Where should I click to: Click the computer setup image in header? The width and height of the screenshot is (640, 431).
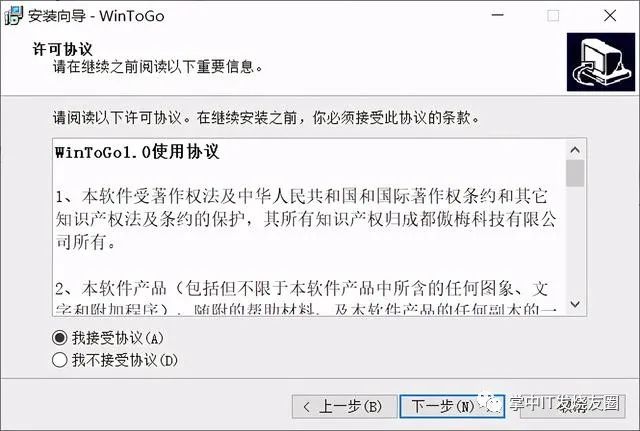point(600,62)
